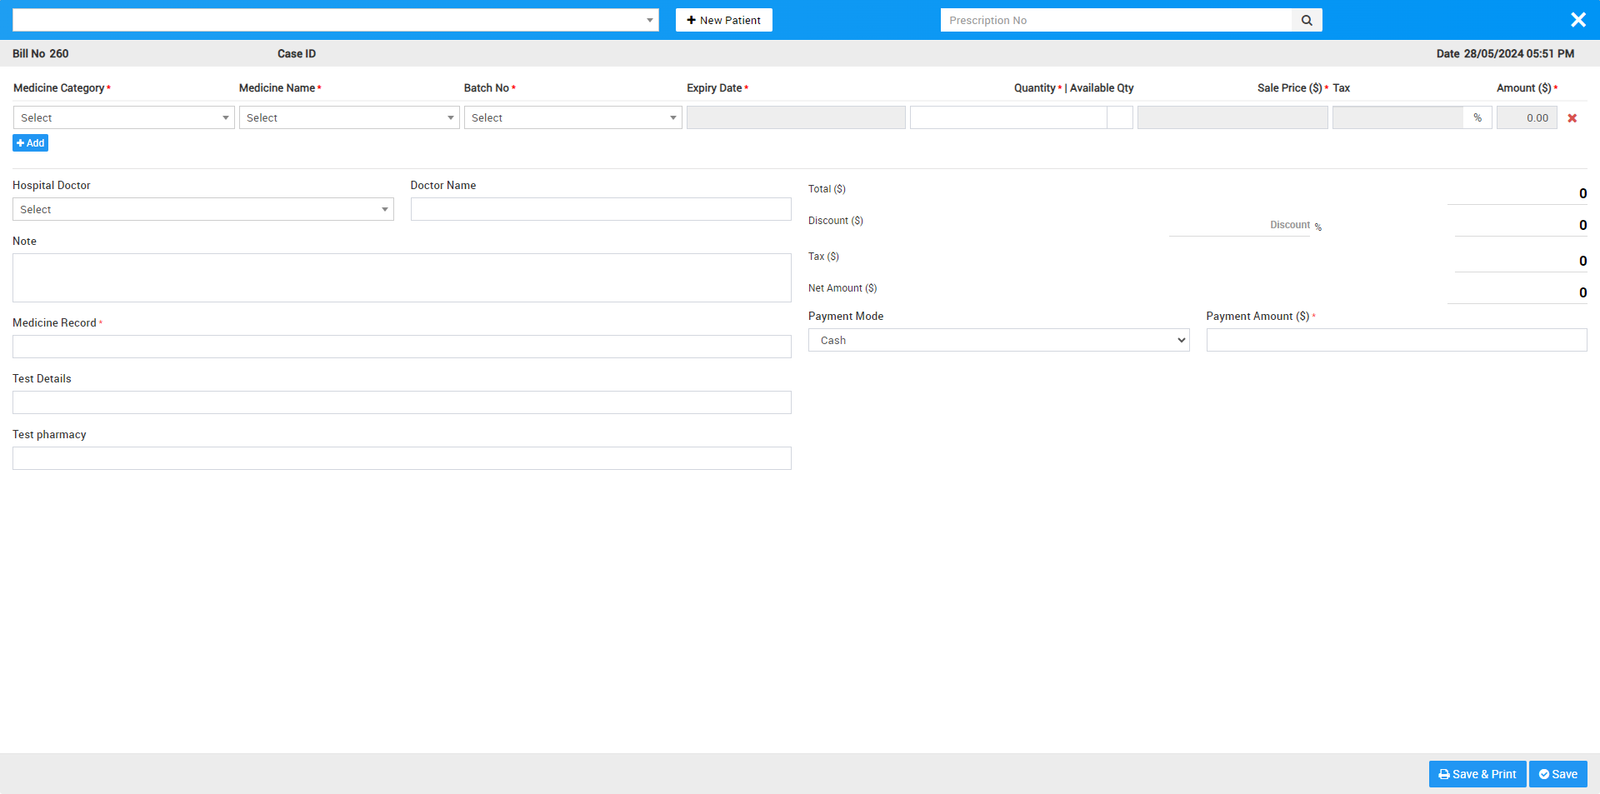
Task: Change the Payment Mode from Cash
Action: (998, 340)
